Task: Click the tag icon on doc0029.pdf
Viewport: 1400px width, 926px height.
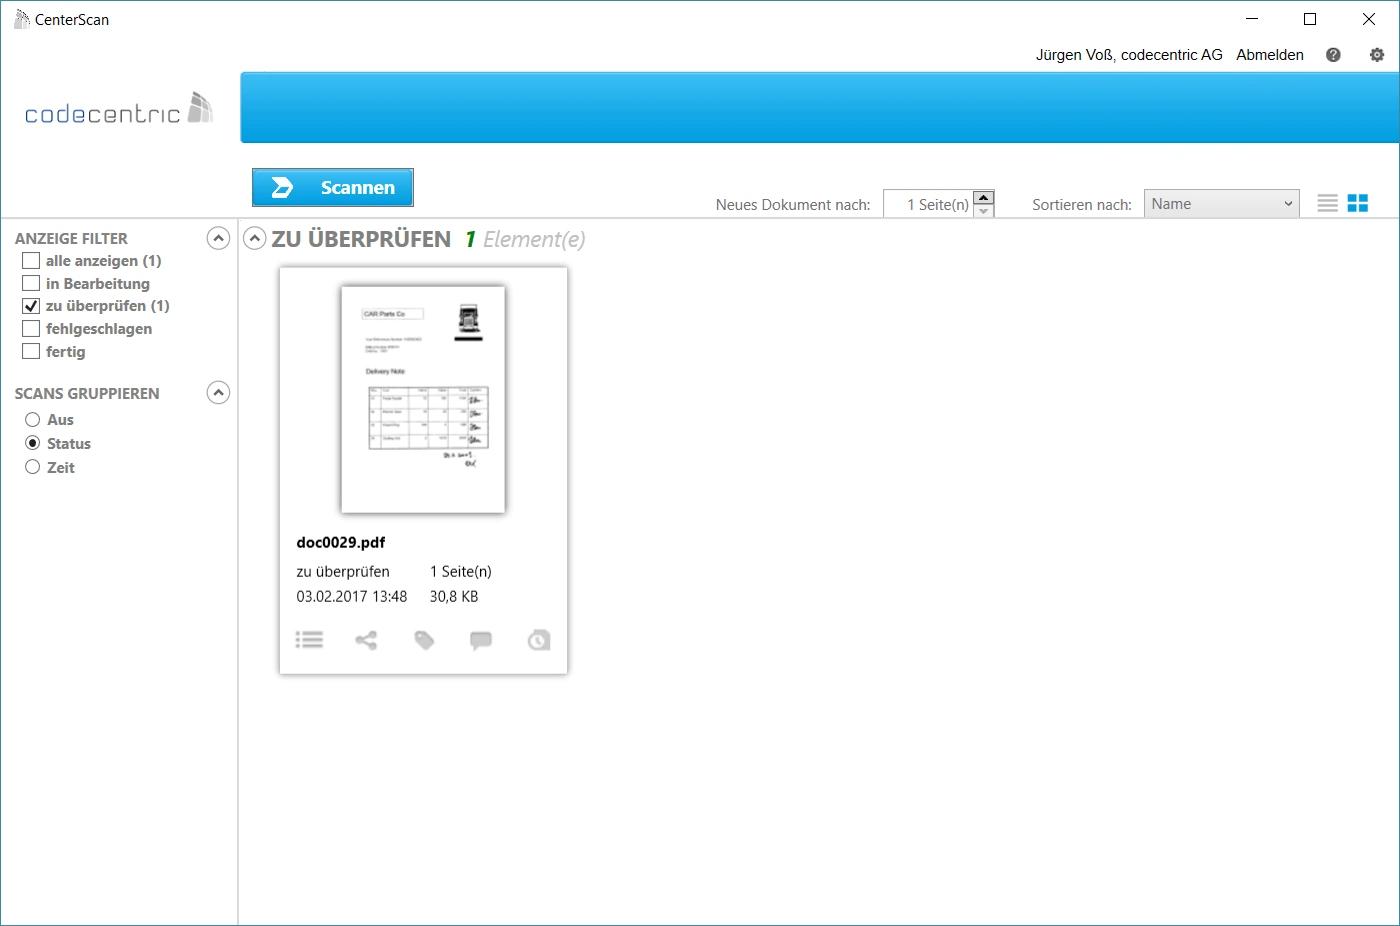Action: pyautogui.click(x=424, y=640)
